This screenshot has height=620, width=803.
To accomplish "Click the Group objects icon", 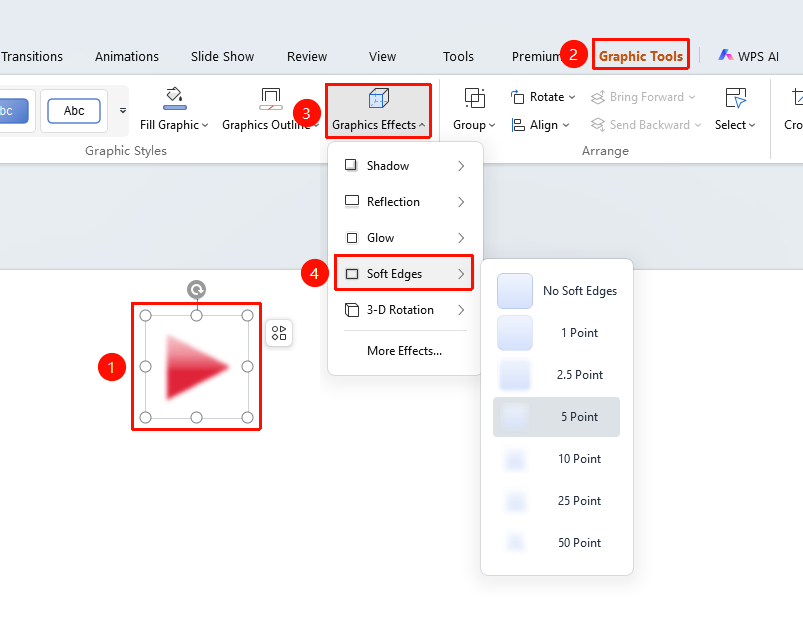I will click(x=475, y=98).
